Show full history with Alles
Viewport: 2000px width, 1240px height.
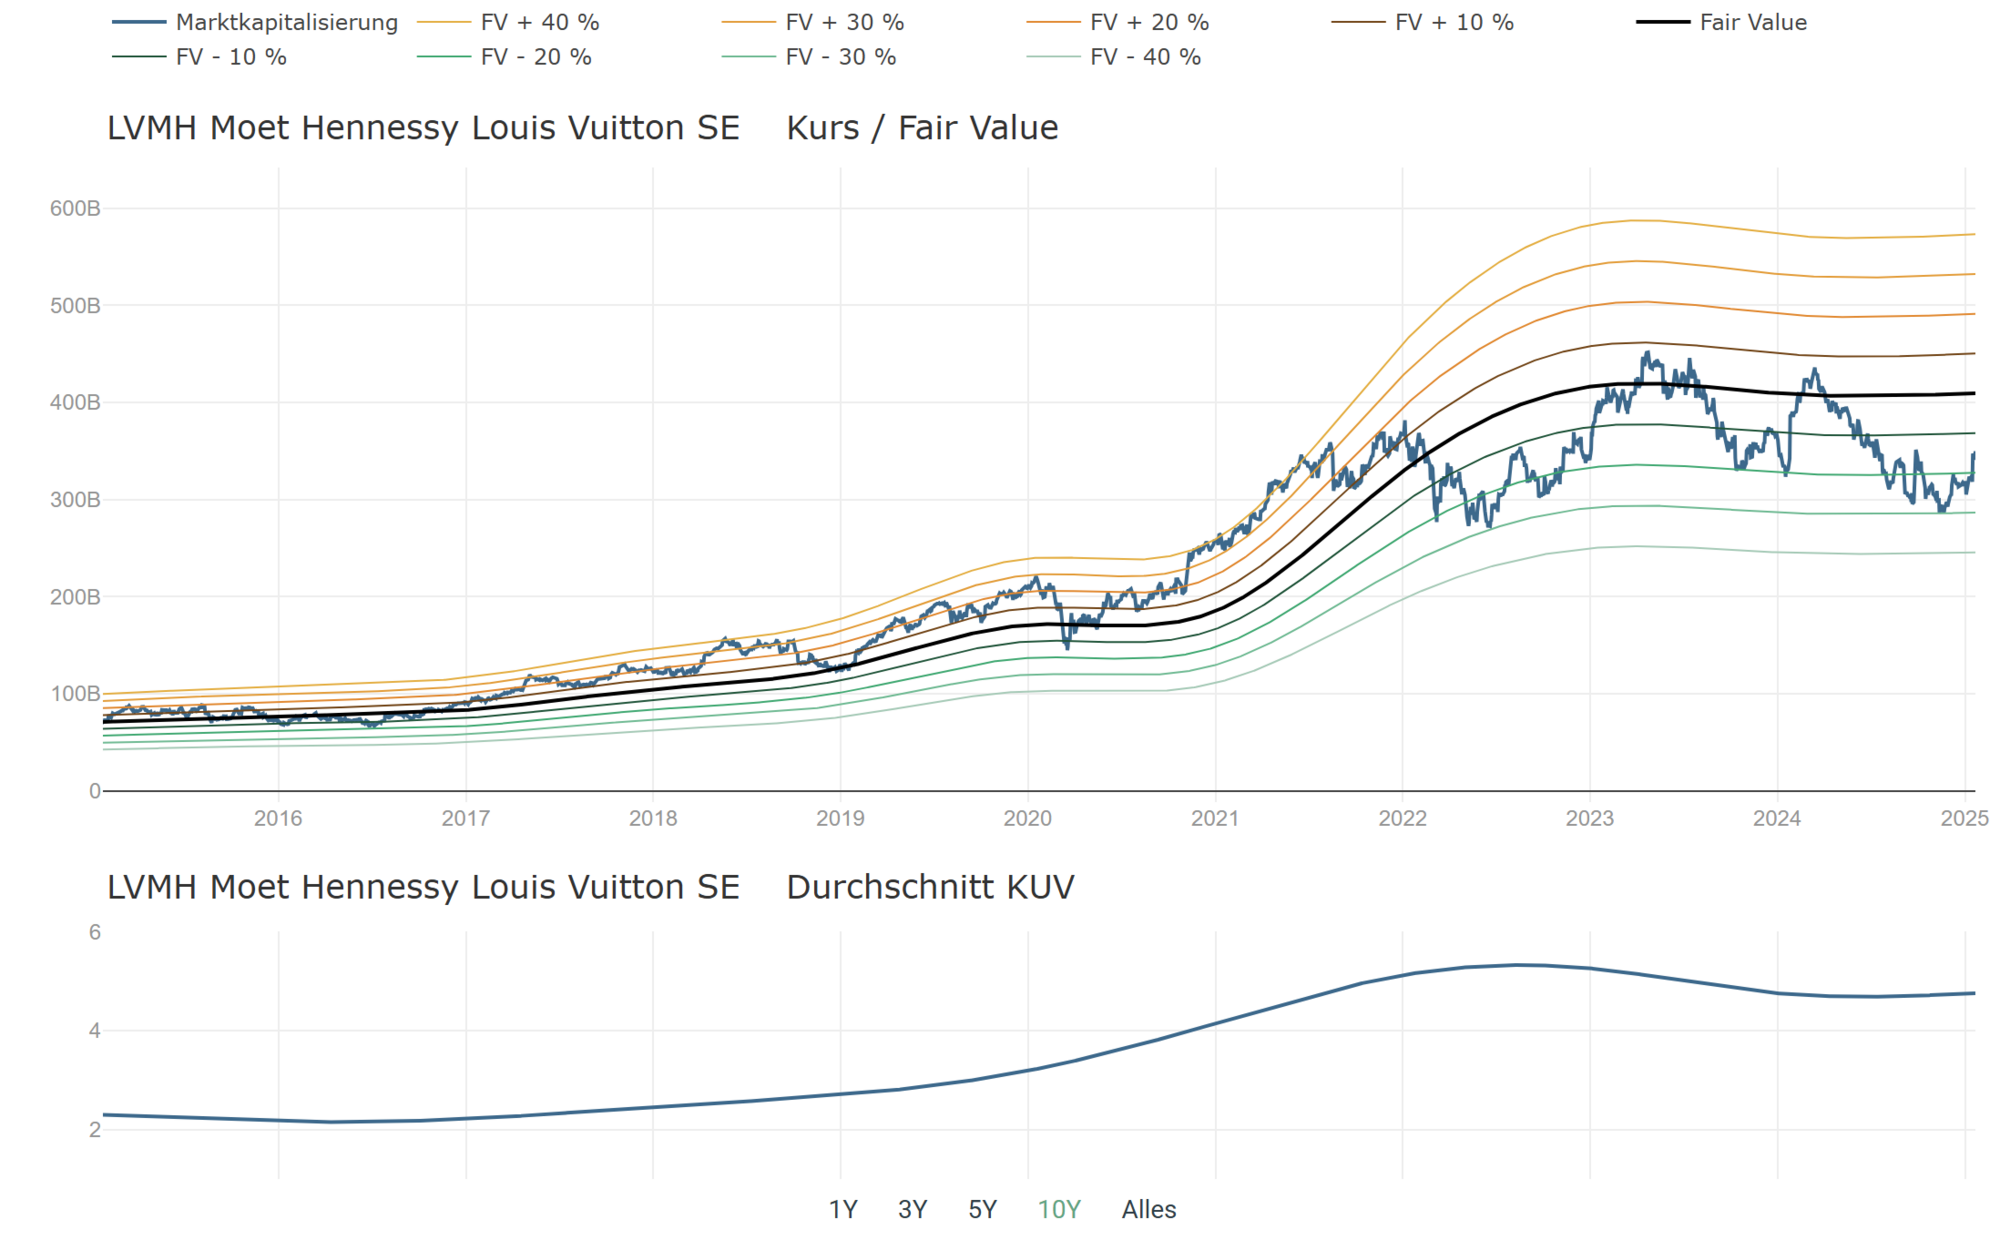pyautogui.click(x=1148, y=1209)
